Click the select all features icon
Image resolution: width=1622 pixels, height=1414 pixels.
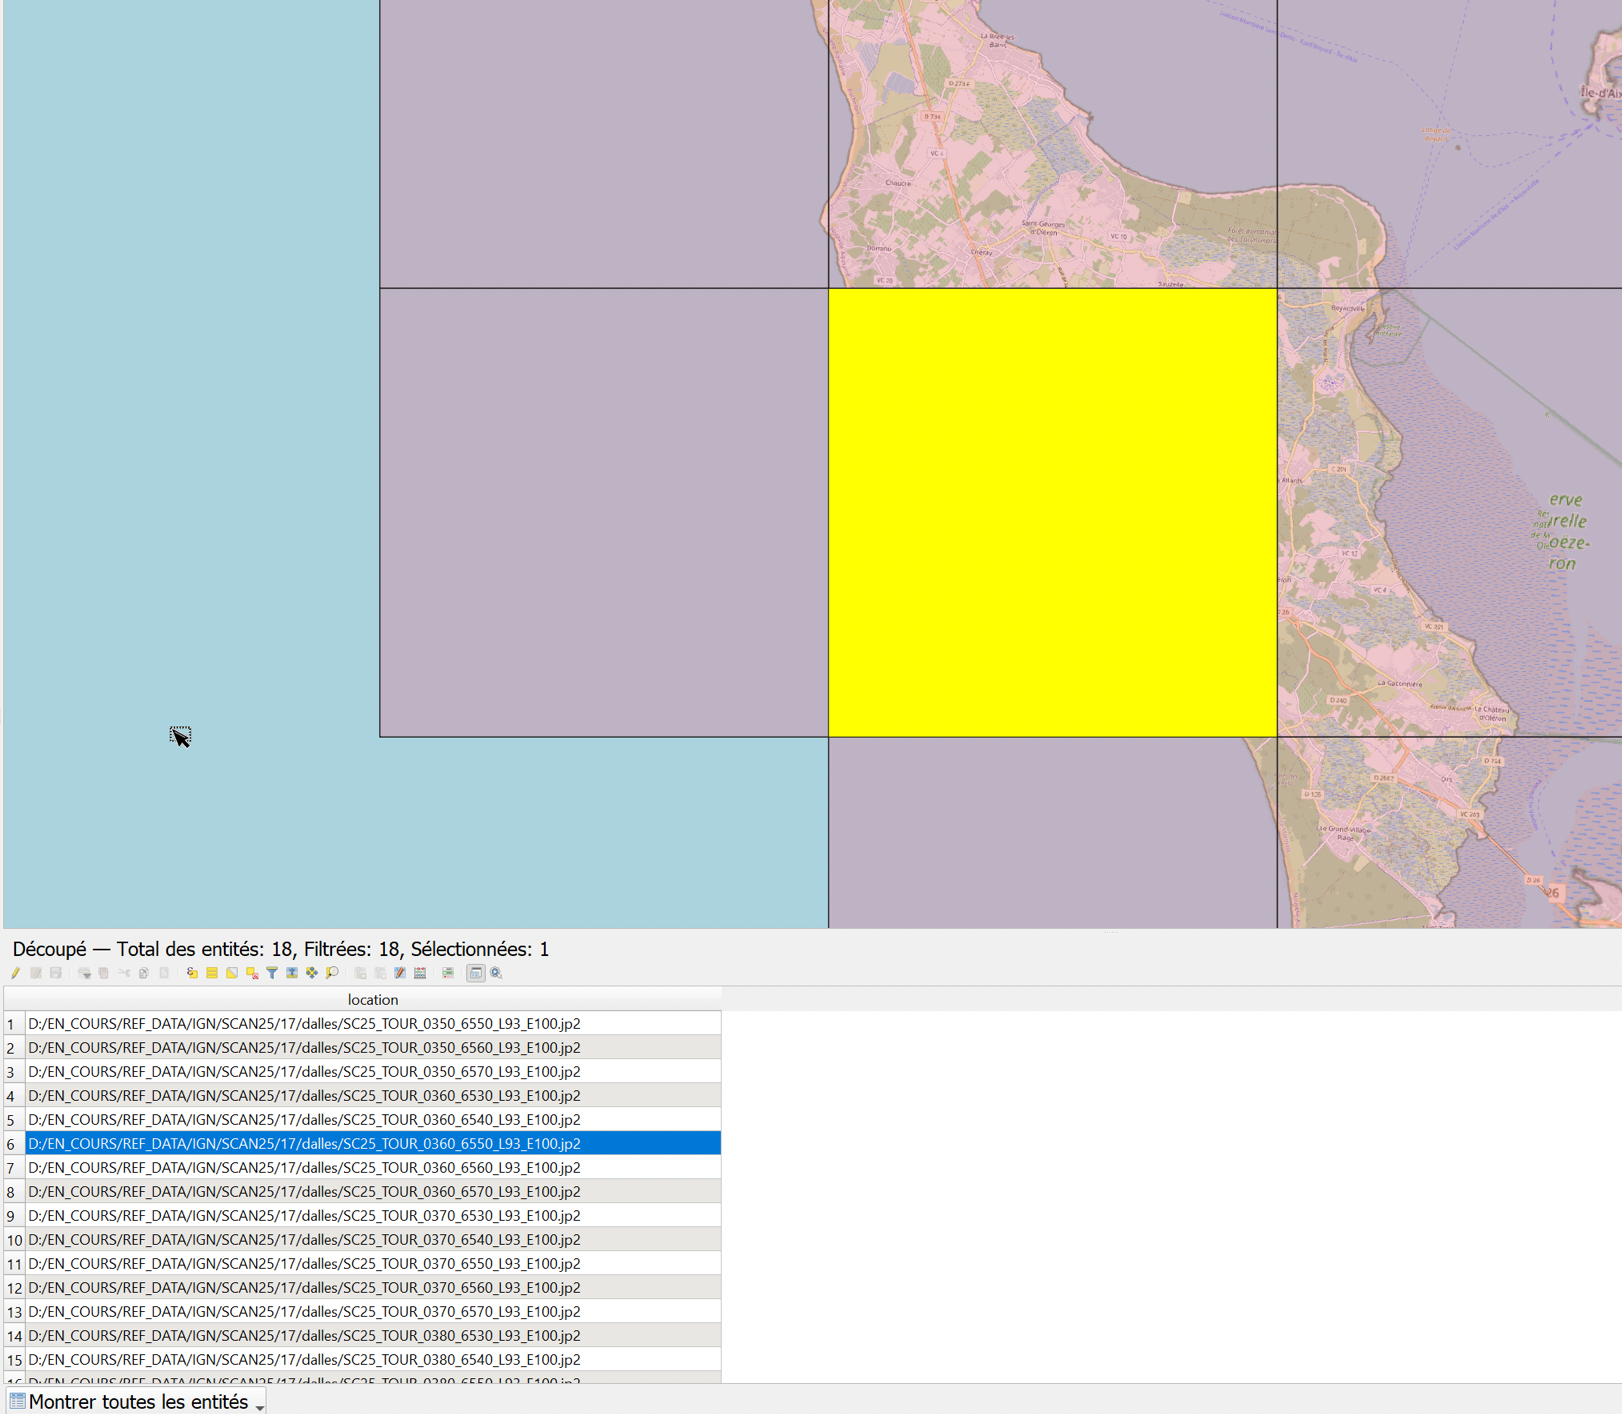point(212,973)
